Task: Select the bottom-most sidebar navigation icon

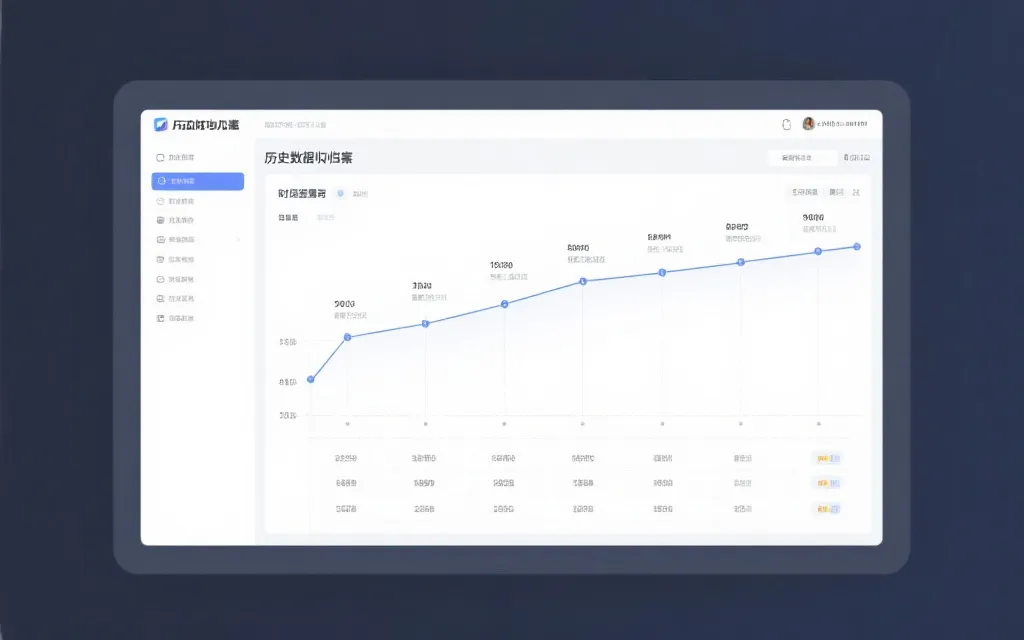Action: tap(159, 318)
